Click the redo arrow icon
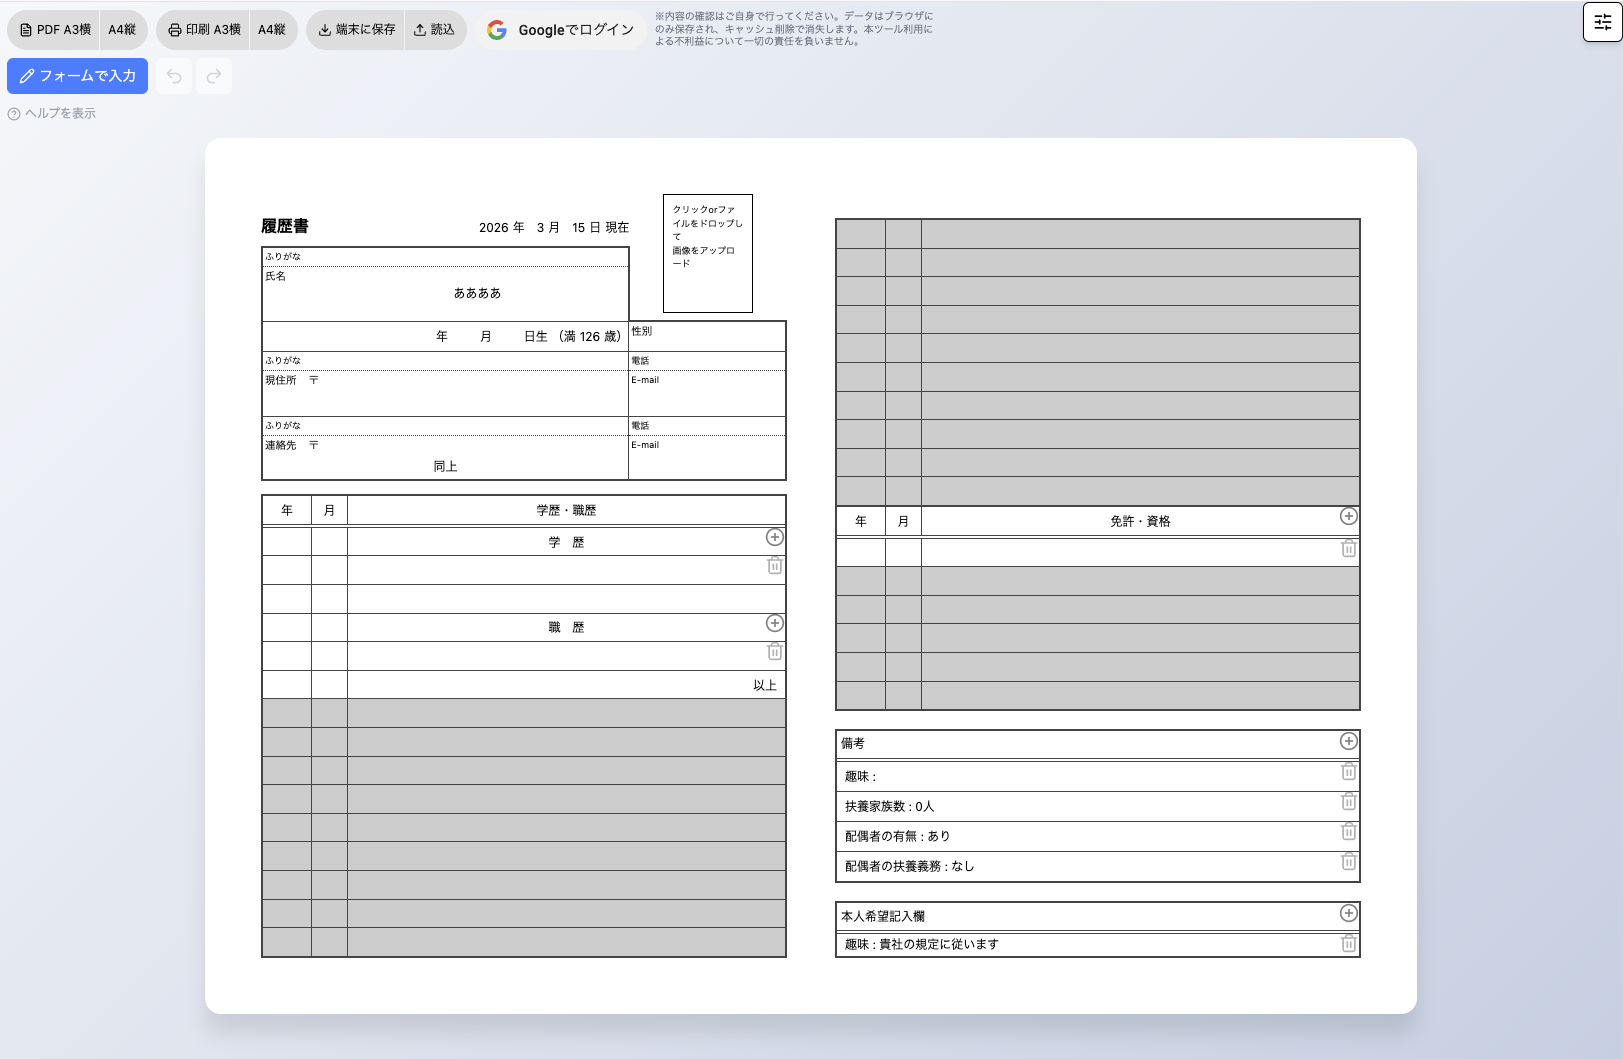Image resolution: width=1623 pixels, height=1059 pixels. tap(214, 76)
